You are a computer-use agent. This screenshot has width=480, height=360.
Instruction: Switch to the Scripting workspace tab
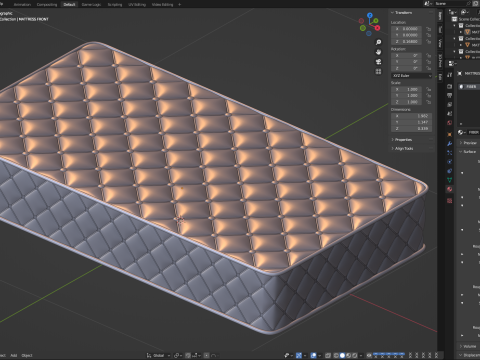click(115, 4)
